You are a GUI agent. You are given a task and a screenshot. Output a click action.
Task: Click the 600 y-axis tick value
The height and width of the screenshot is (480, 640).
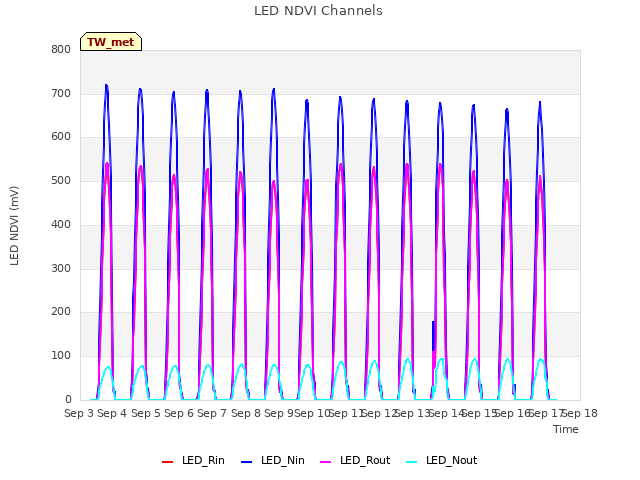point(61,137)
